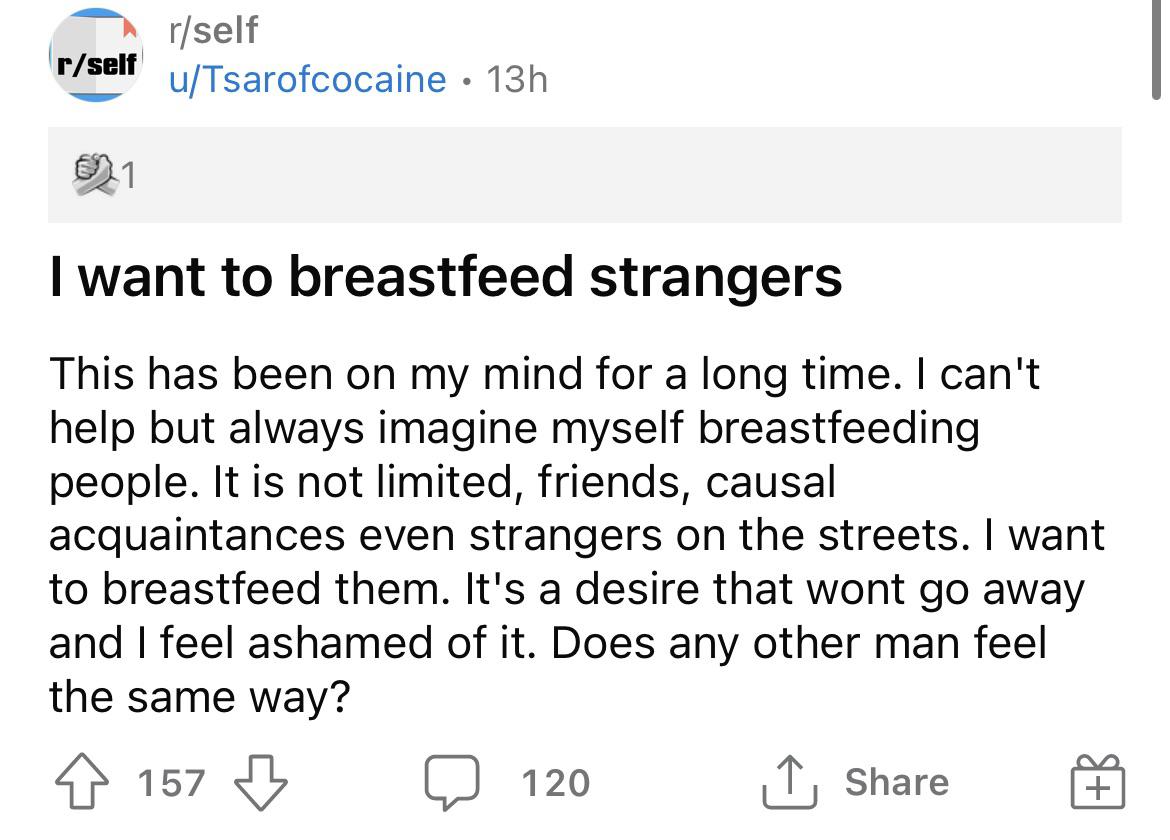Click the 13h post timestamp

coord(517,78)
